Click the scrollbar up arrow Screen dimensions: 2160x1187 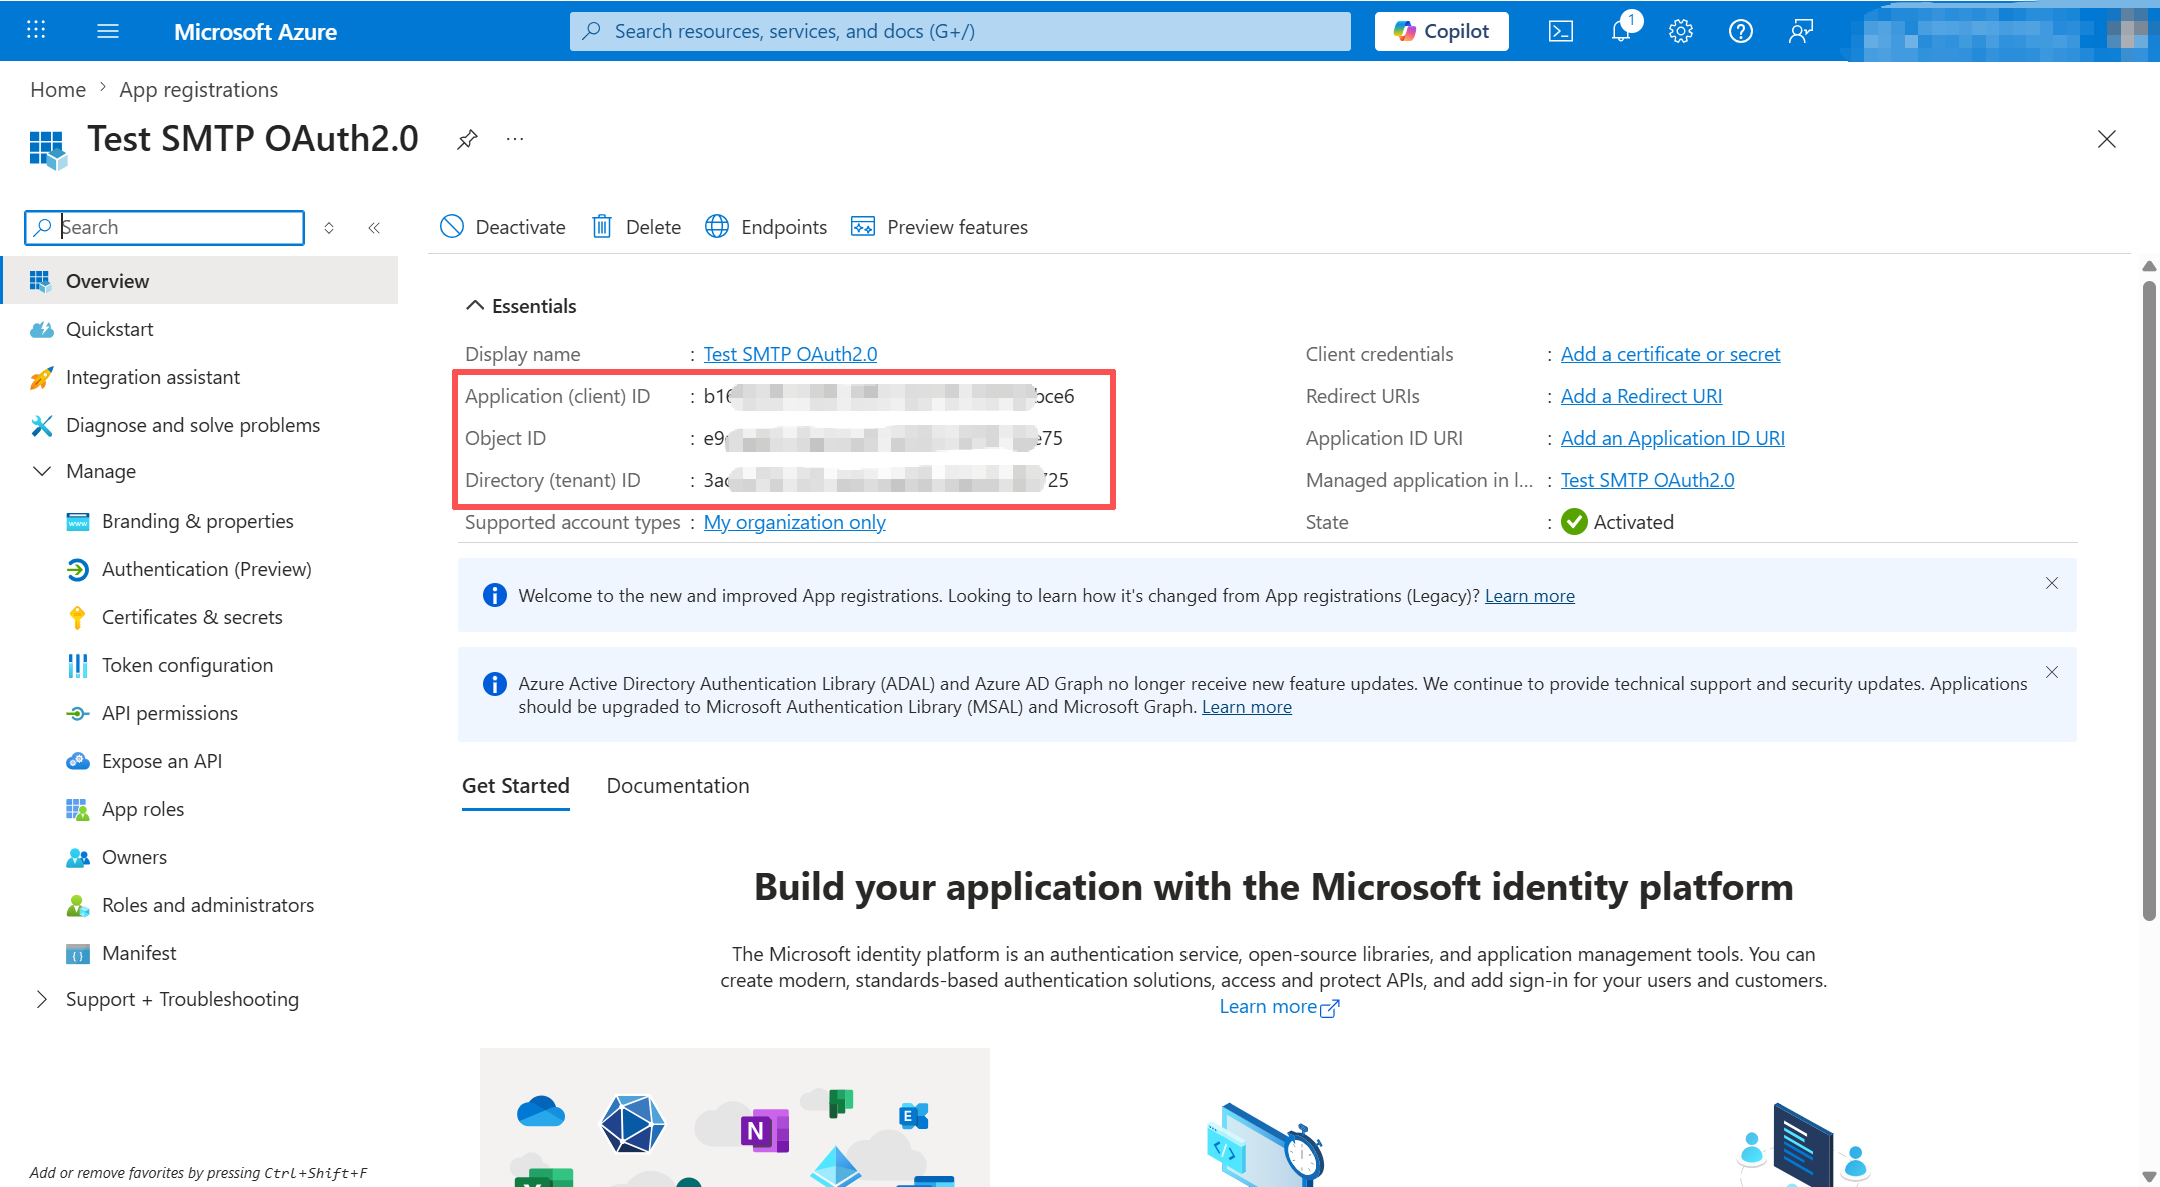click(x=2149, y=266)
